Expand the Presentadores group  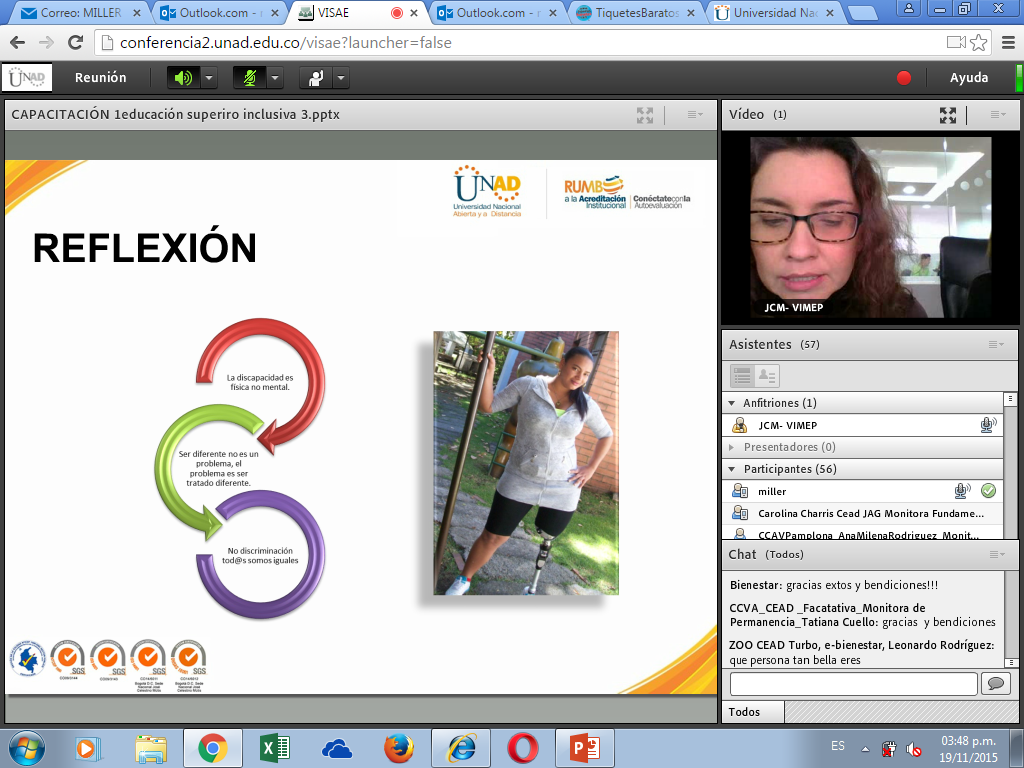732,447
